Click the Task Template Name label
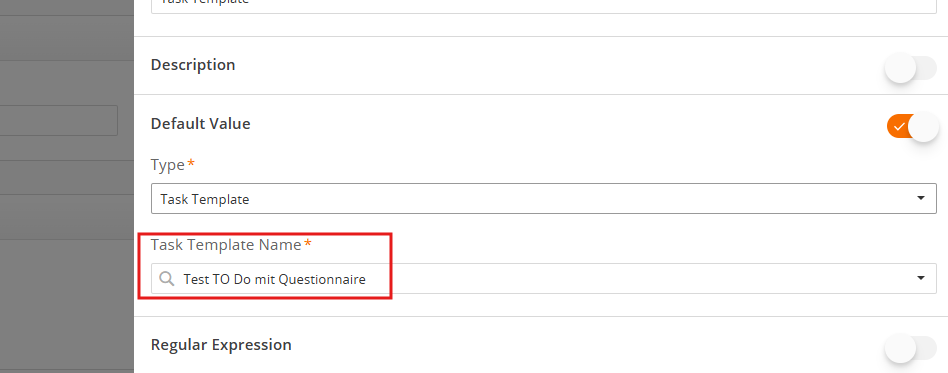948x373 pixels. point(226,245)
